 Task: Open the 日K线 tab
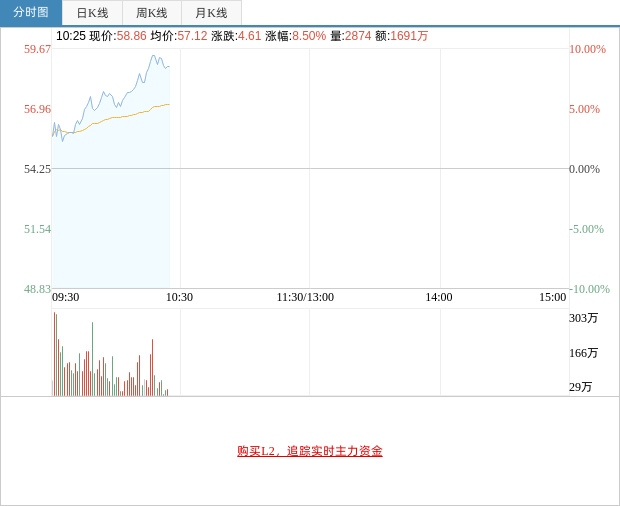pos(92,13)
